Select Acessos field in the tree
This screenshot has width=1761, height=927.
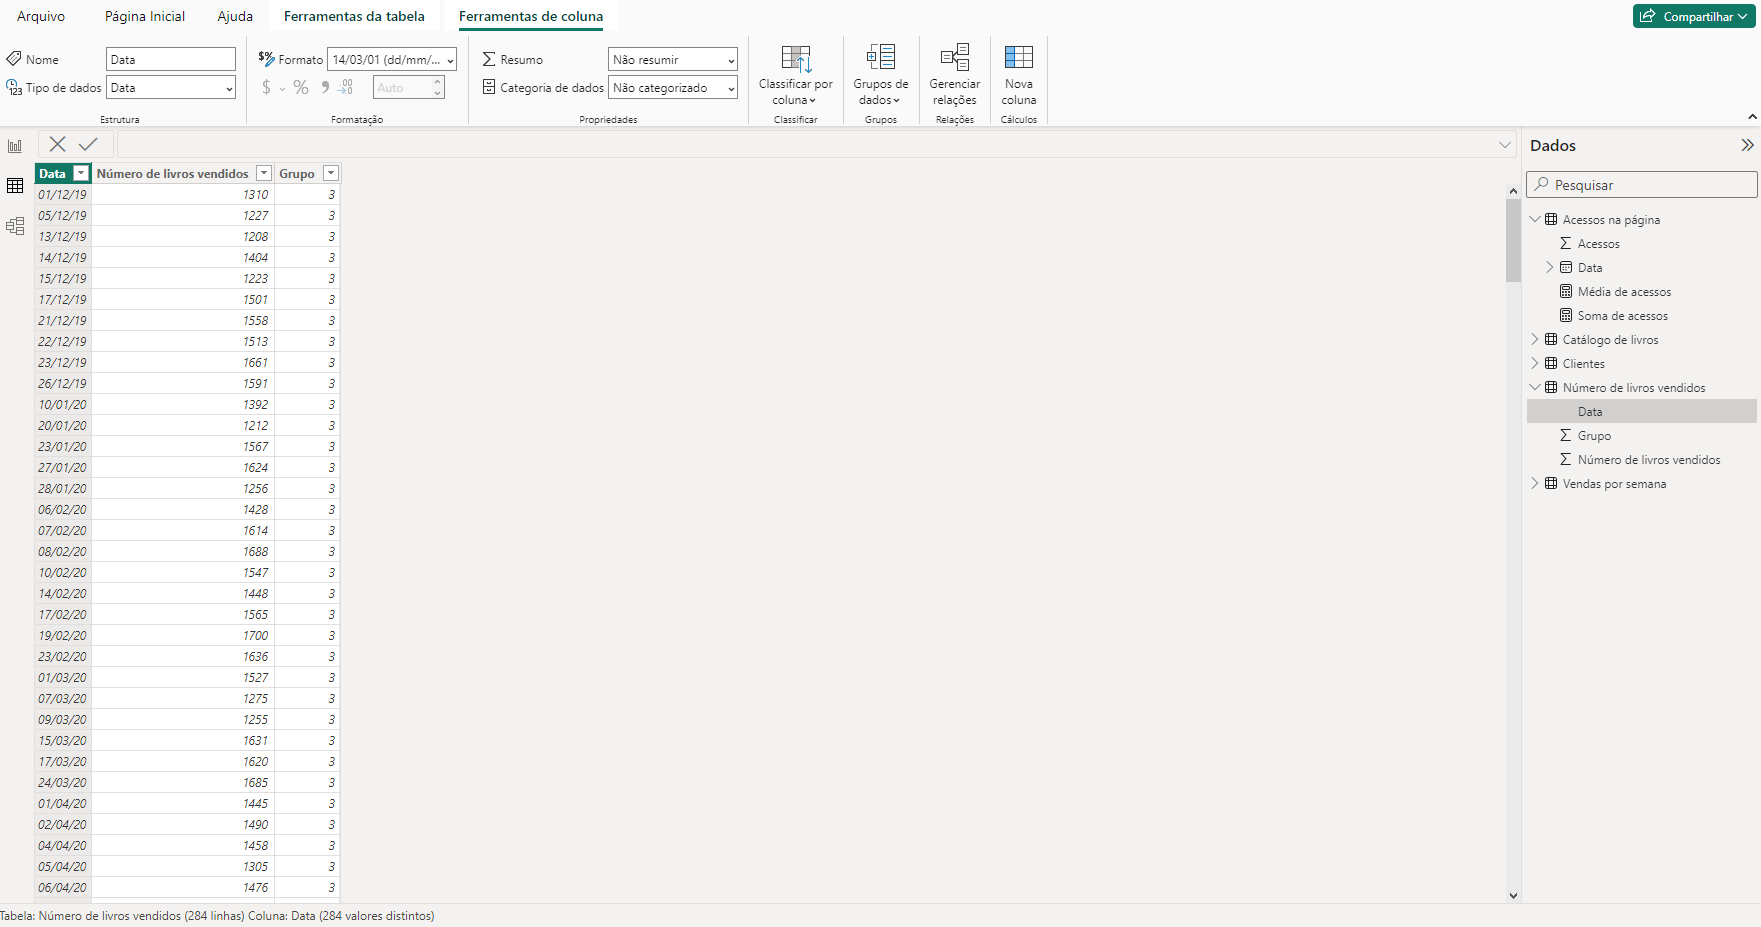click(x=1598, y=244)
